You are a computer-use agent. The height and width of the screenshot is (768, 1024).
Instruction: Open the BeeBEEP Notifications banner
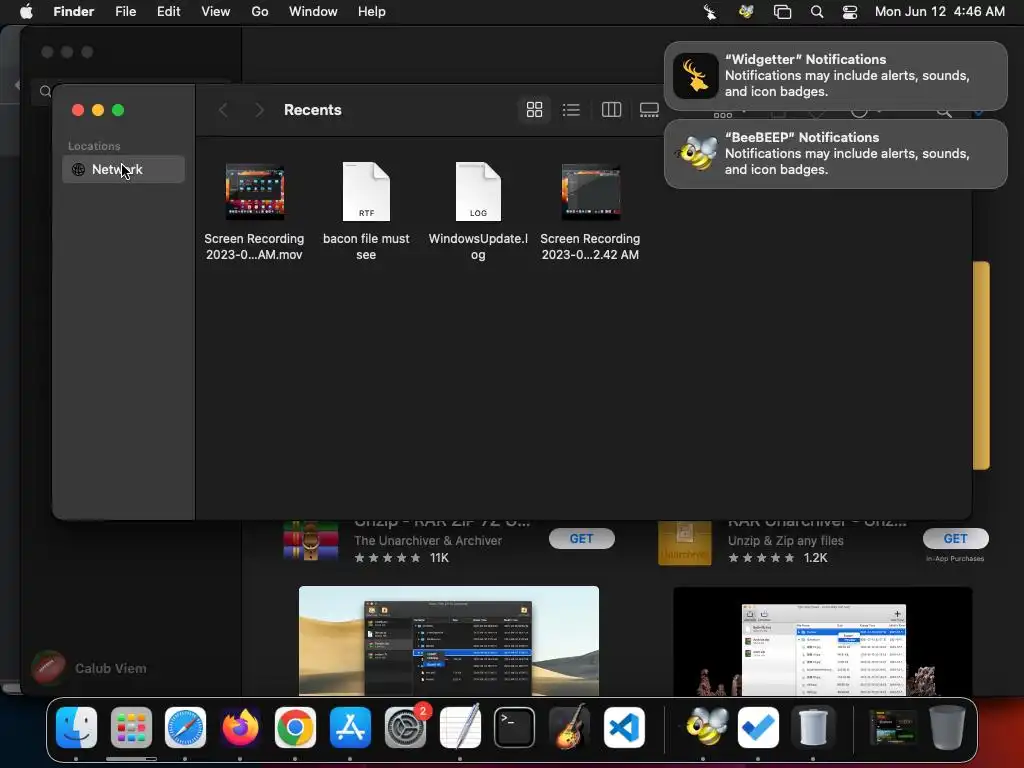point(835,153)
